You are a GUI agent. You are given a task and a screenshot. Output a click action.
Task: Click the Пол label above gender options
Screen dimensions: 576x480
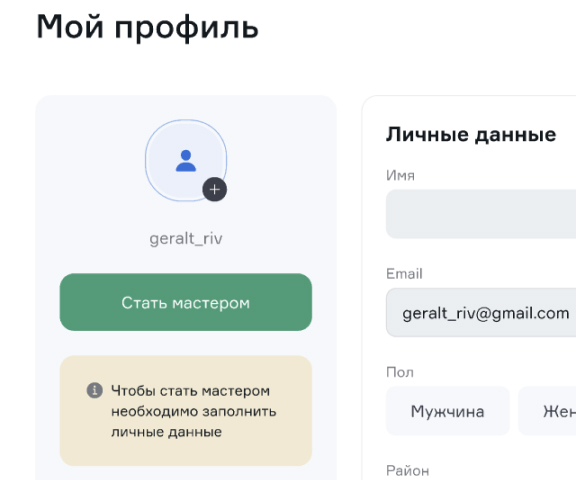pyautogui.click(x=400, y=372)
